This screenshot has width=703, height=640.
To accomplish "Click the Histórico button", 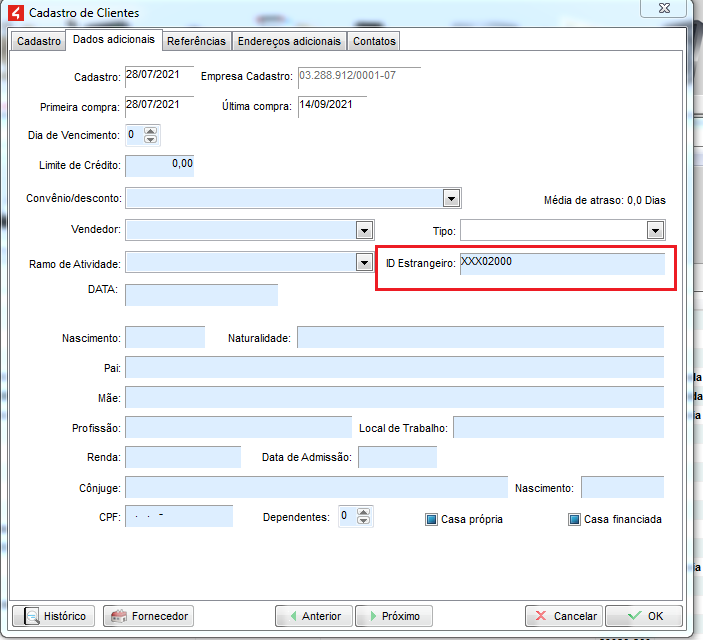I will tap(54, 616).
